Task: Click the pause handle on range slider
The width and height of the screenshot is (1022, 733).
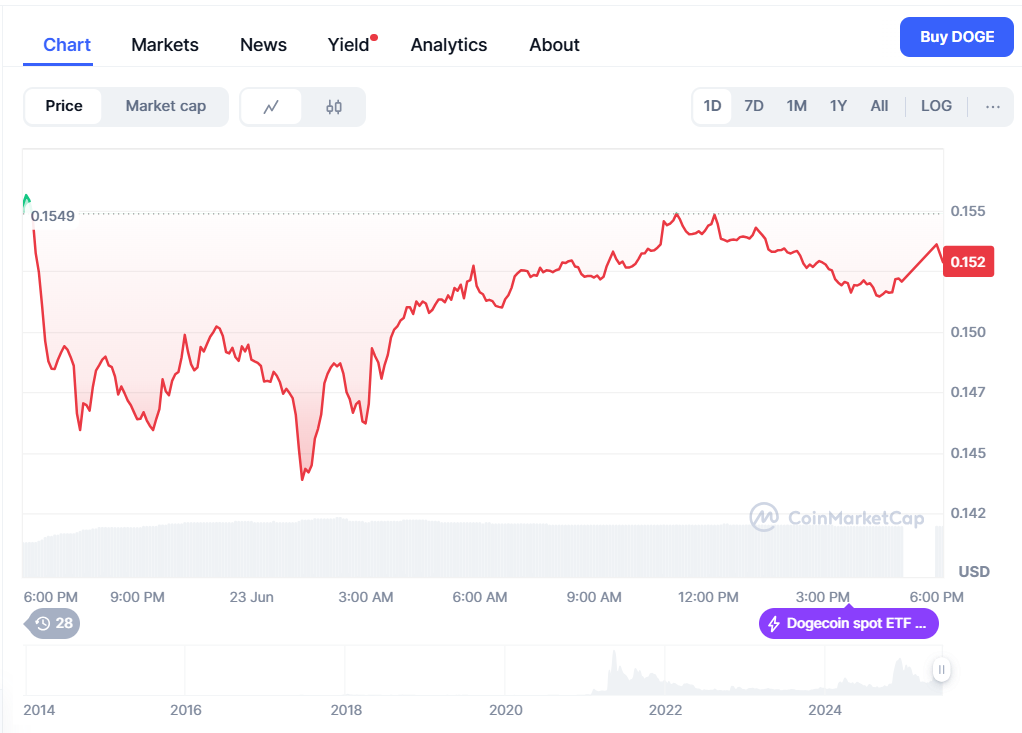Action: pyautogui.click(x=941, y=669)
